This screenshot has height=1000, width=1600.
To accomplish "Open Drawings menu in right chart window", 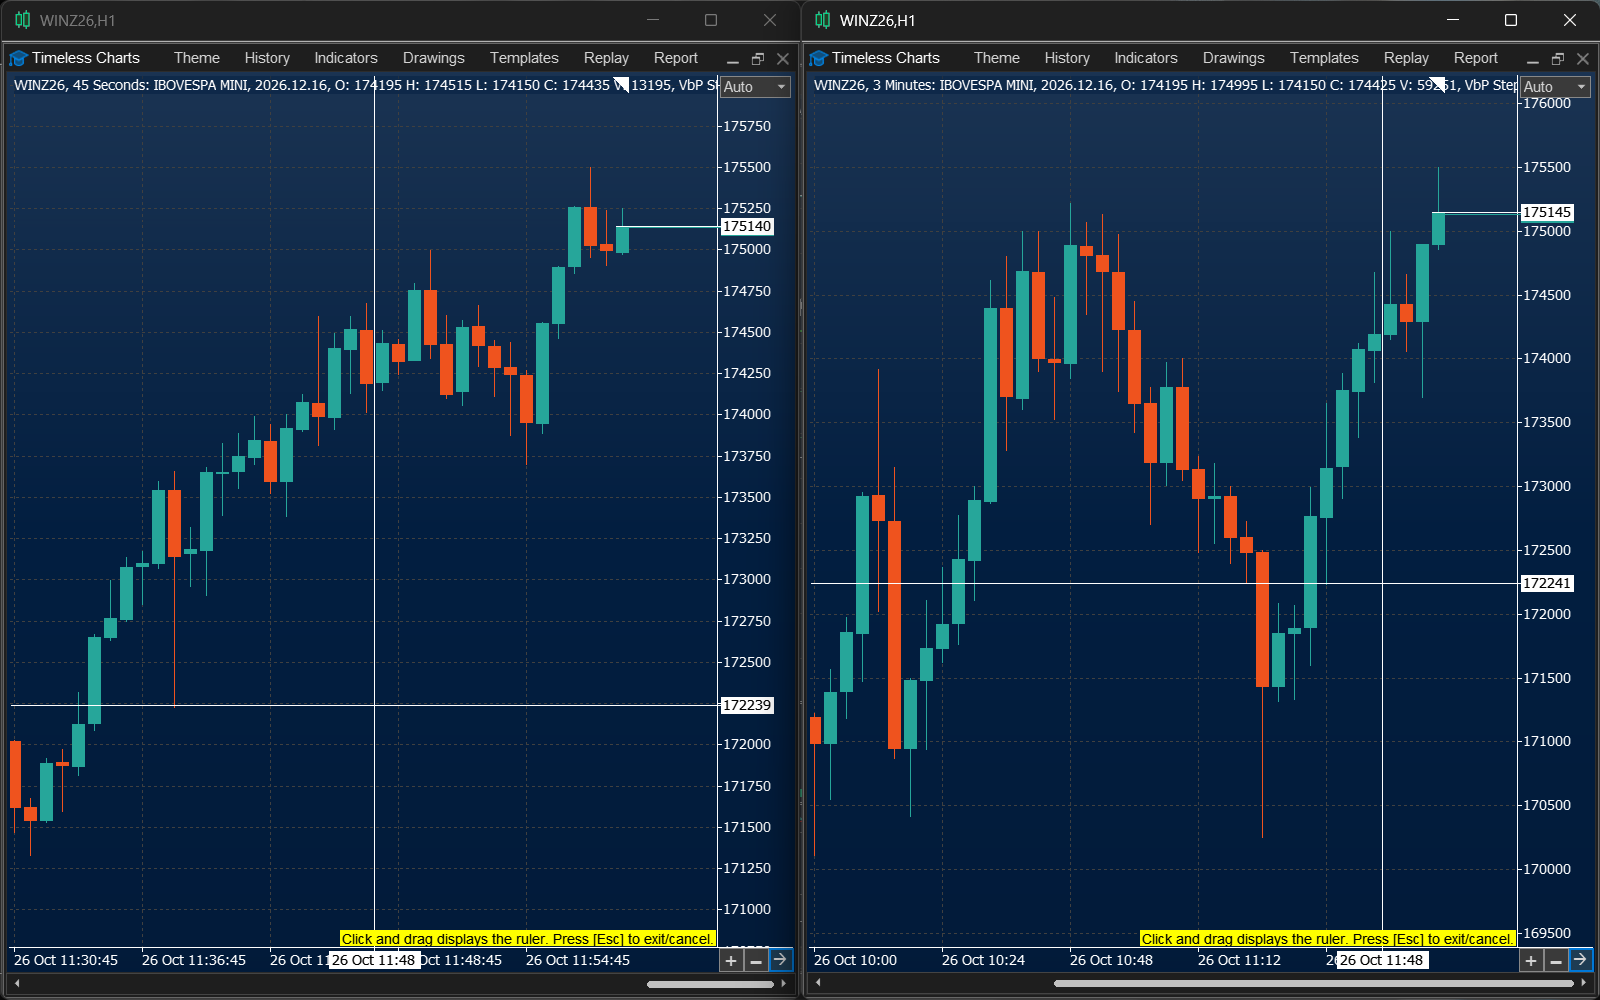I will 1233,58.
